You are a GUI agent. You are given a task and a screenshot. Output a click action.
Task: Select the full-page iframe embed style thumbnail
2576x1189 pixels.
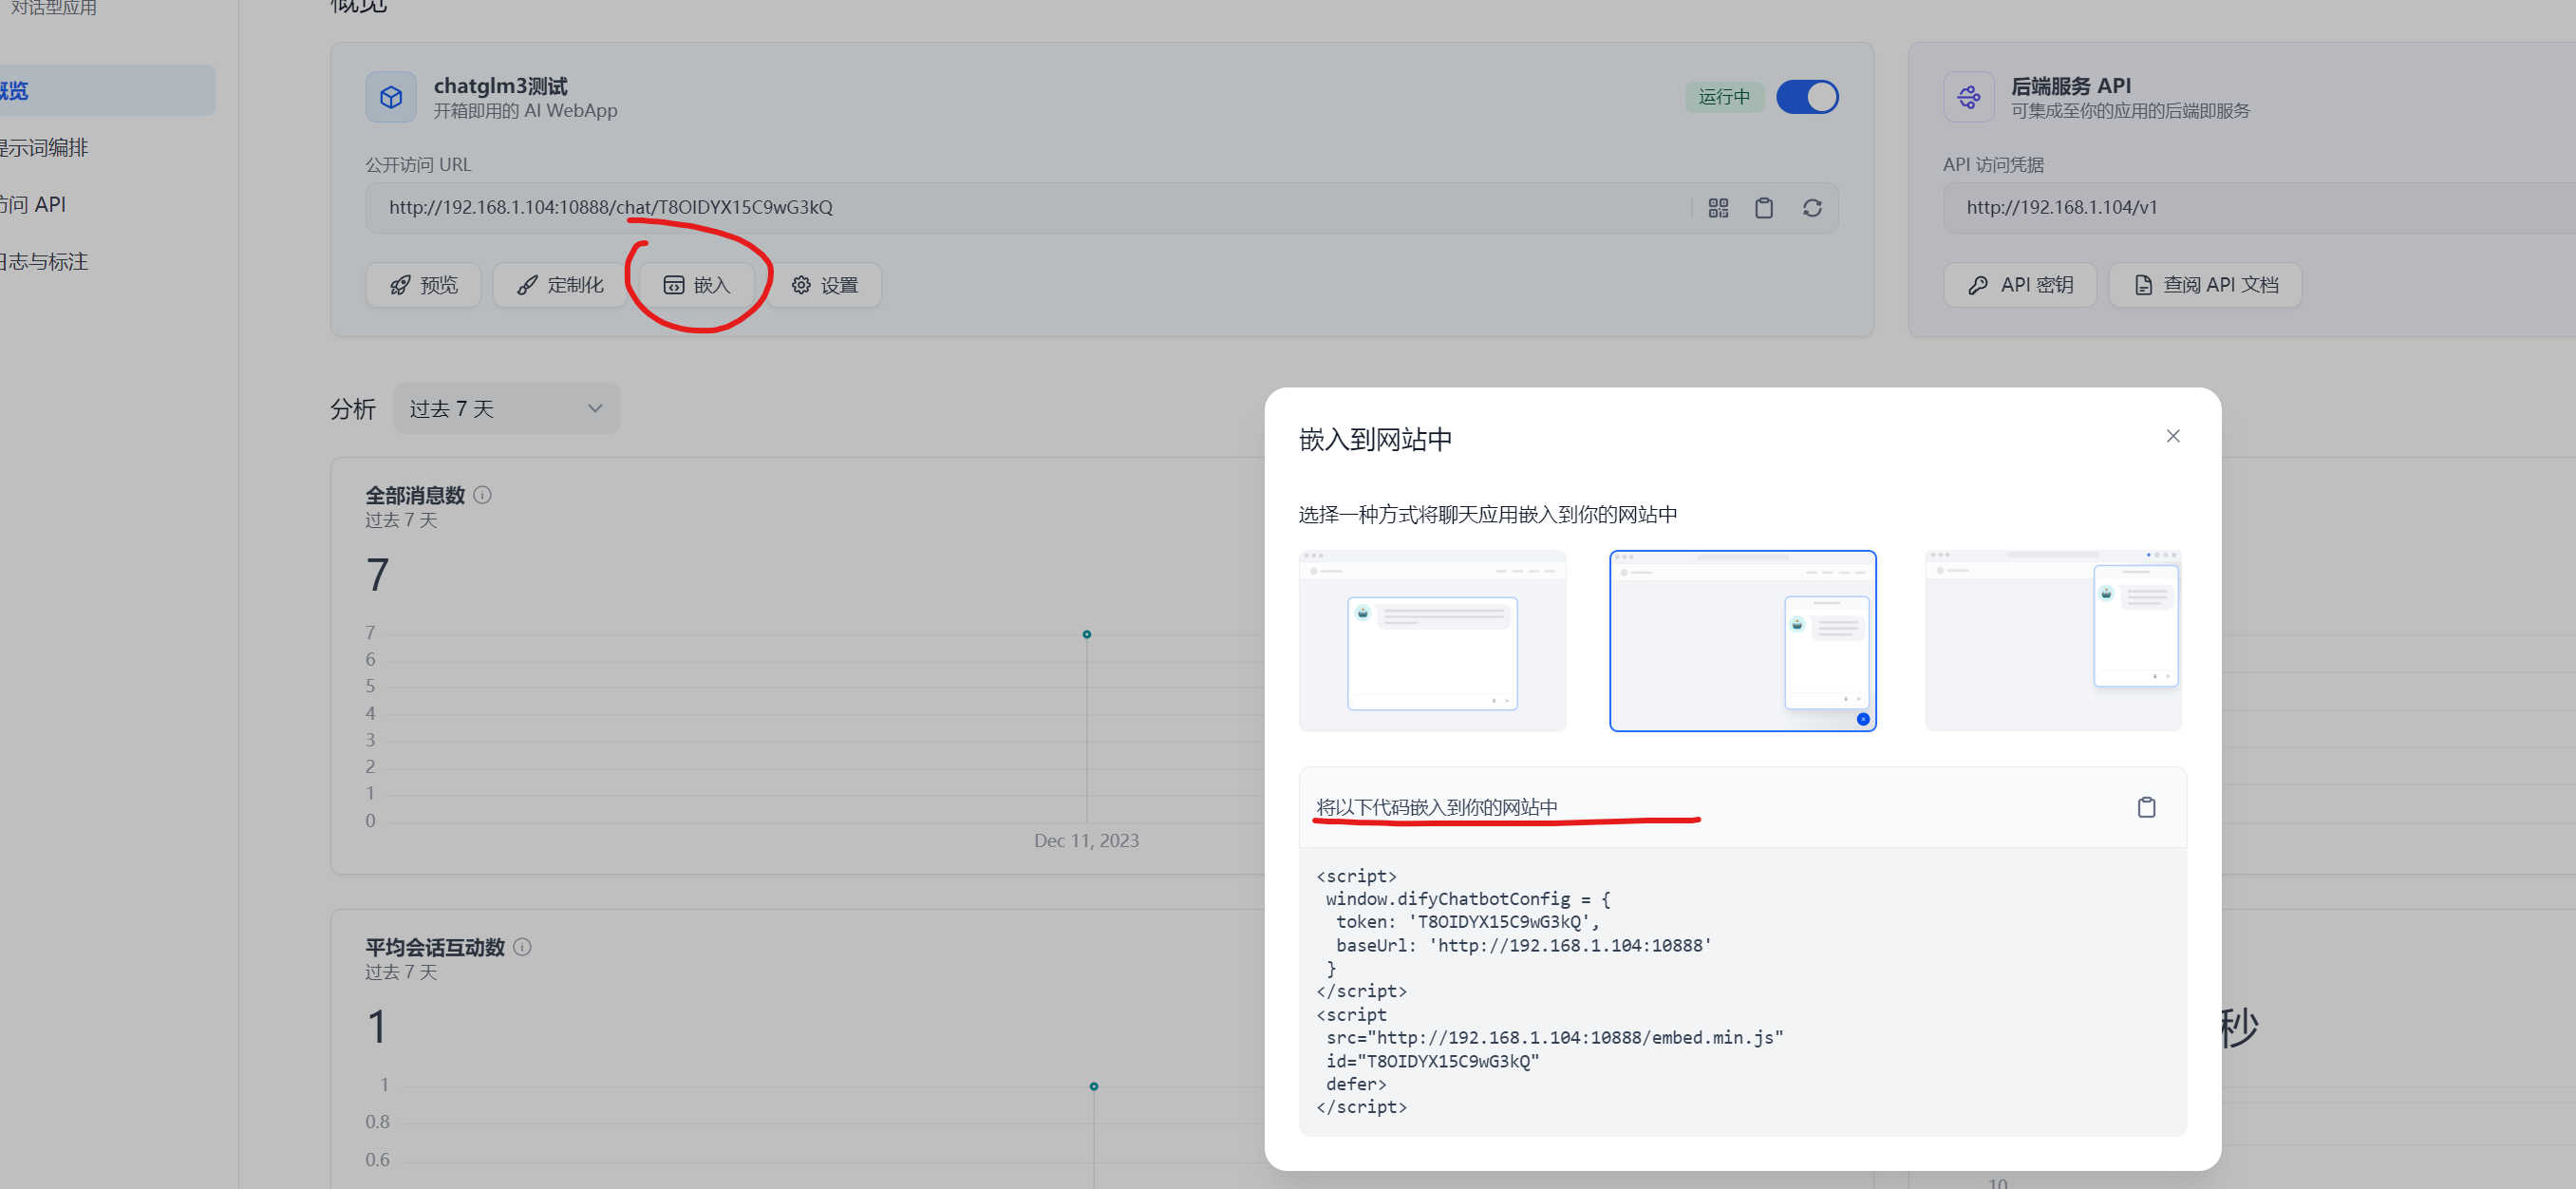(1432, 641)
